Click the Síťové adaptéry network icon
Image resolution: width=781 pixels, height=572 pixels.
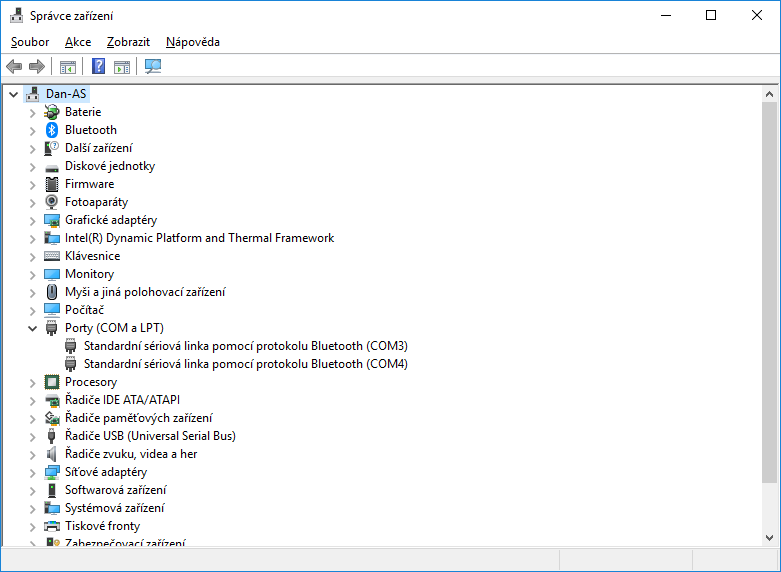click(x=52, y=472)
